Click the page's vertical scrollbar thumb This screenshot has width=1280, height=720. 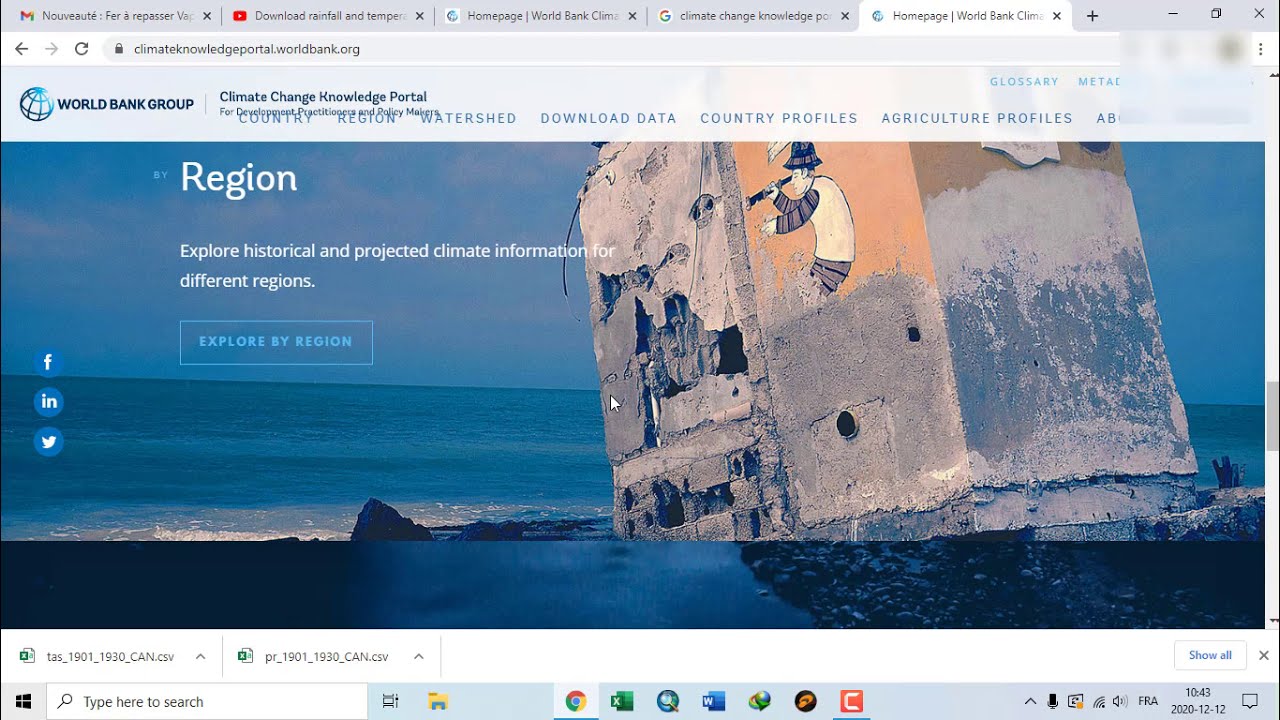coord(1273,416)
